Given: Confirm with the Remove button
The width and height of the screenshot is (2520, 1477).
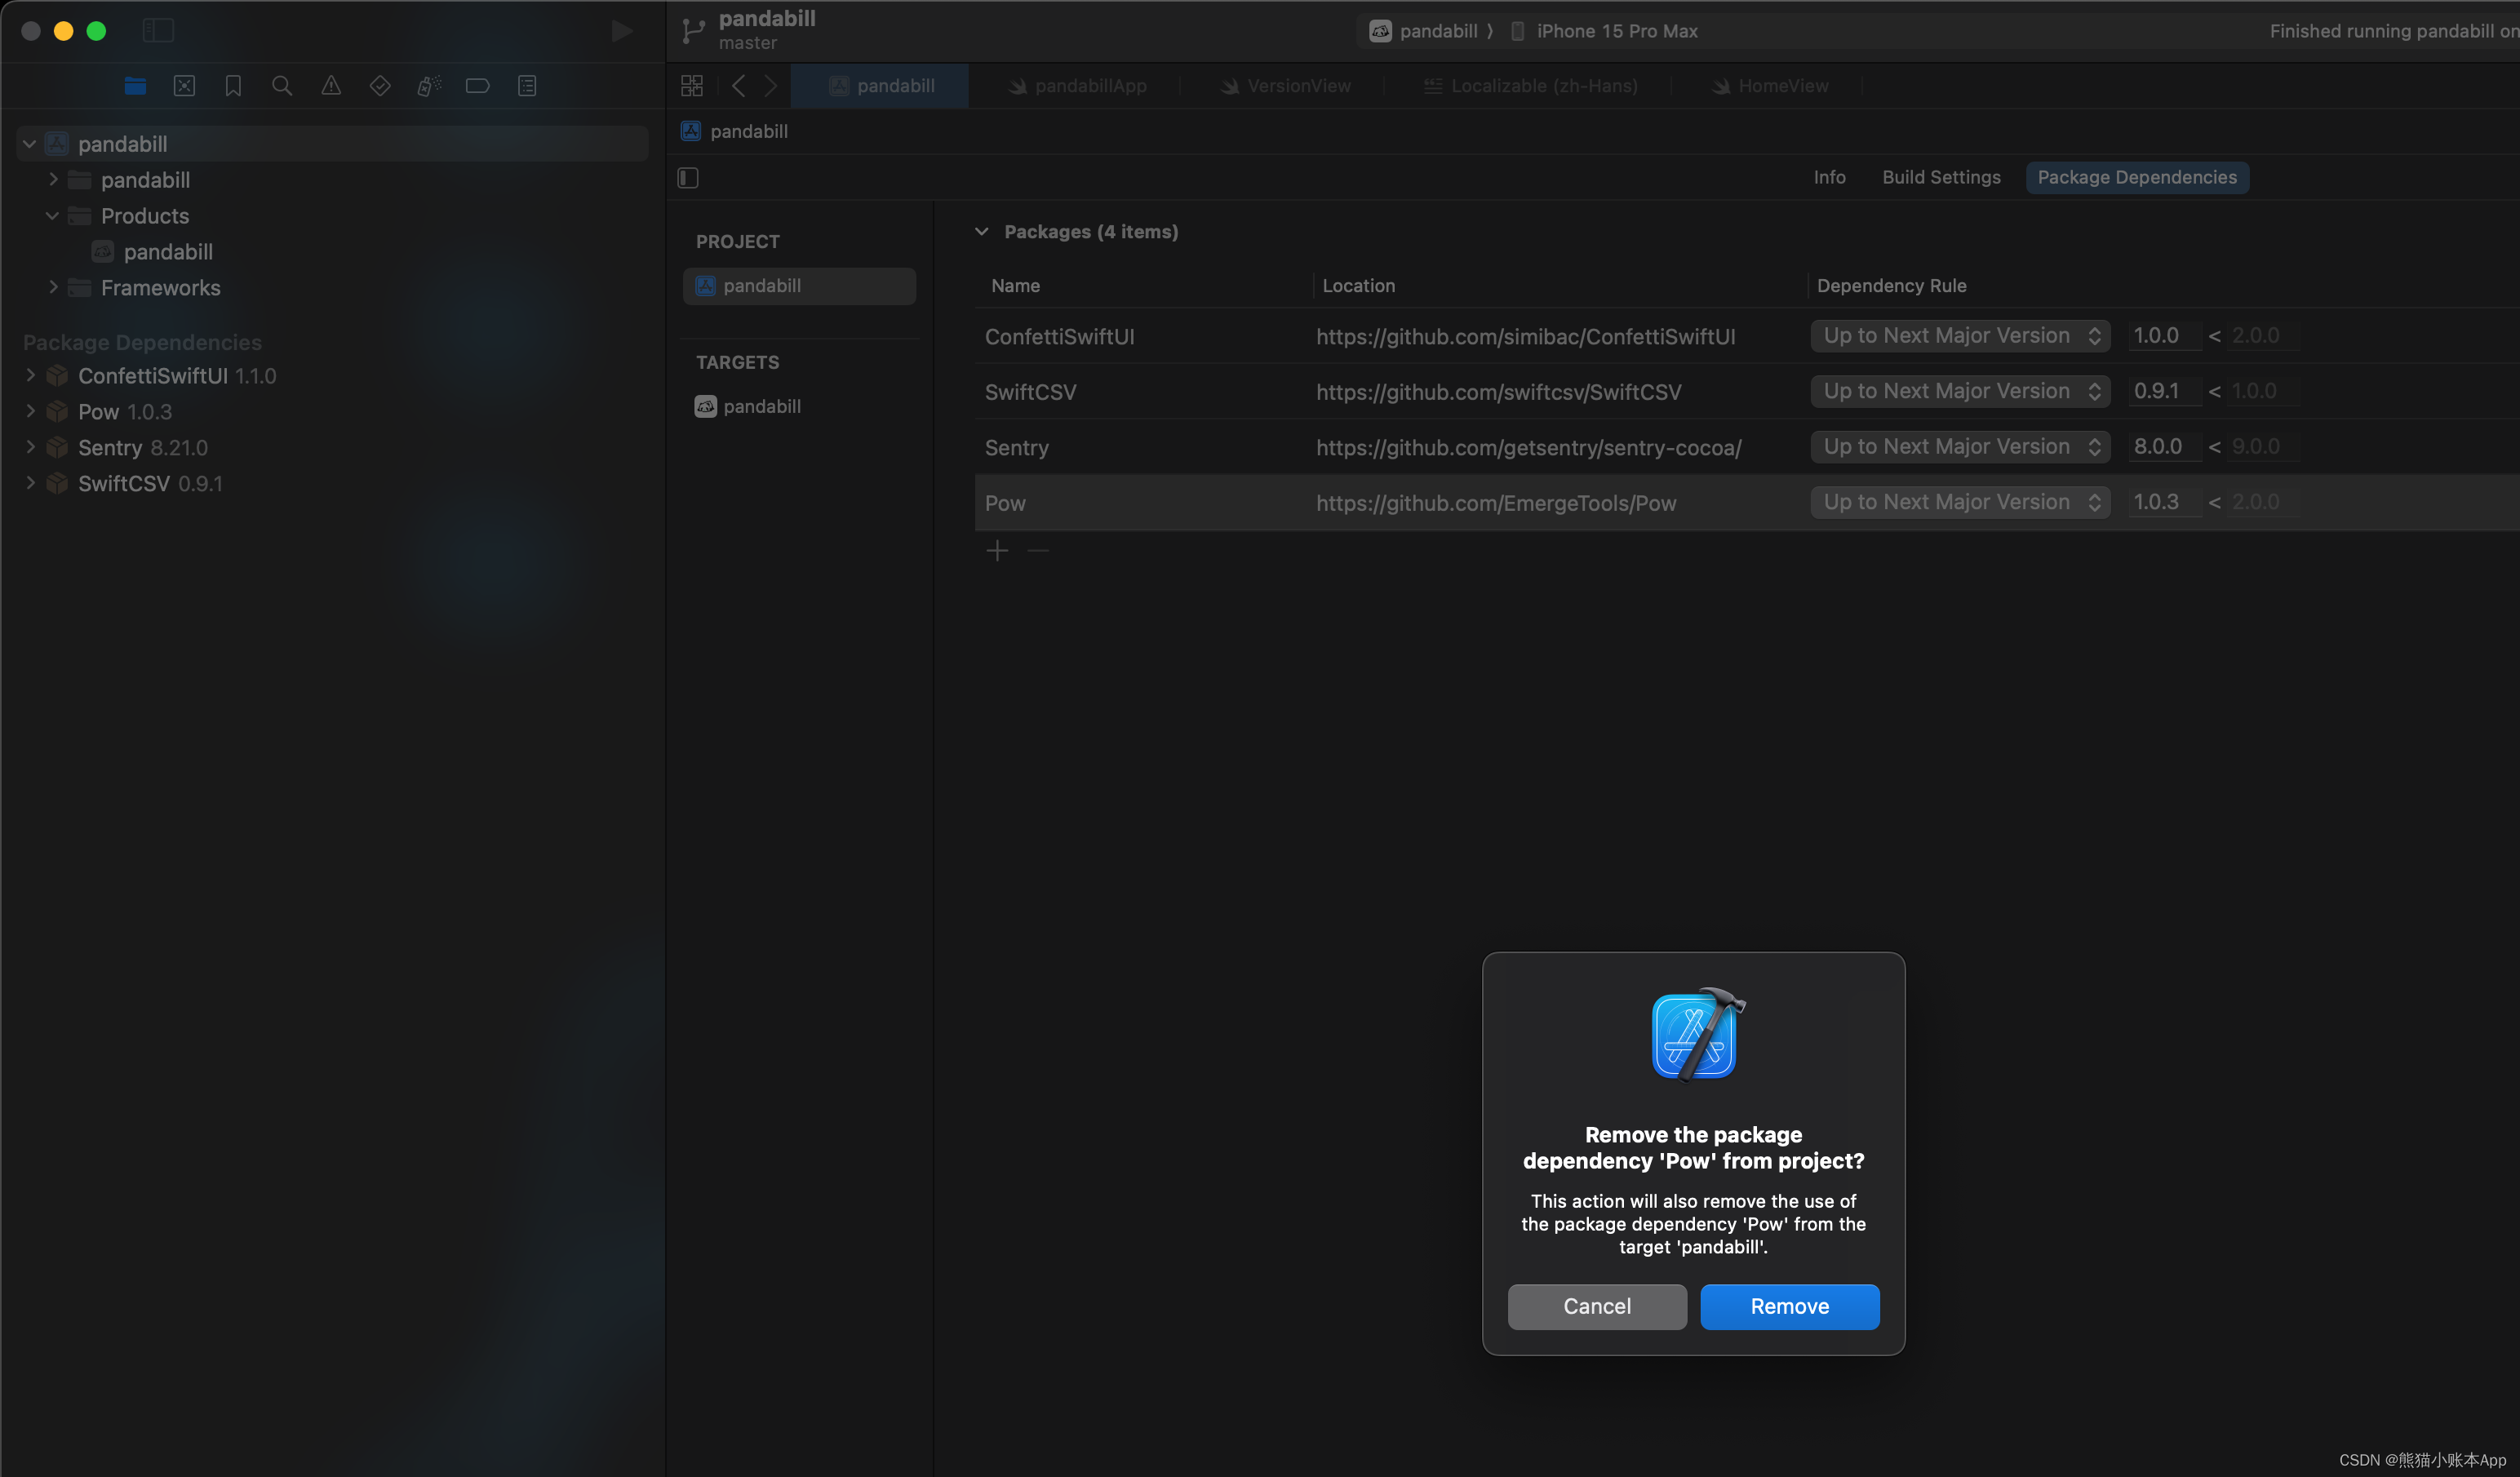Looking at the screenshot, I should pos(1788,1306).
